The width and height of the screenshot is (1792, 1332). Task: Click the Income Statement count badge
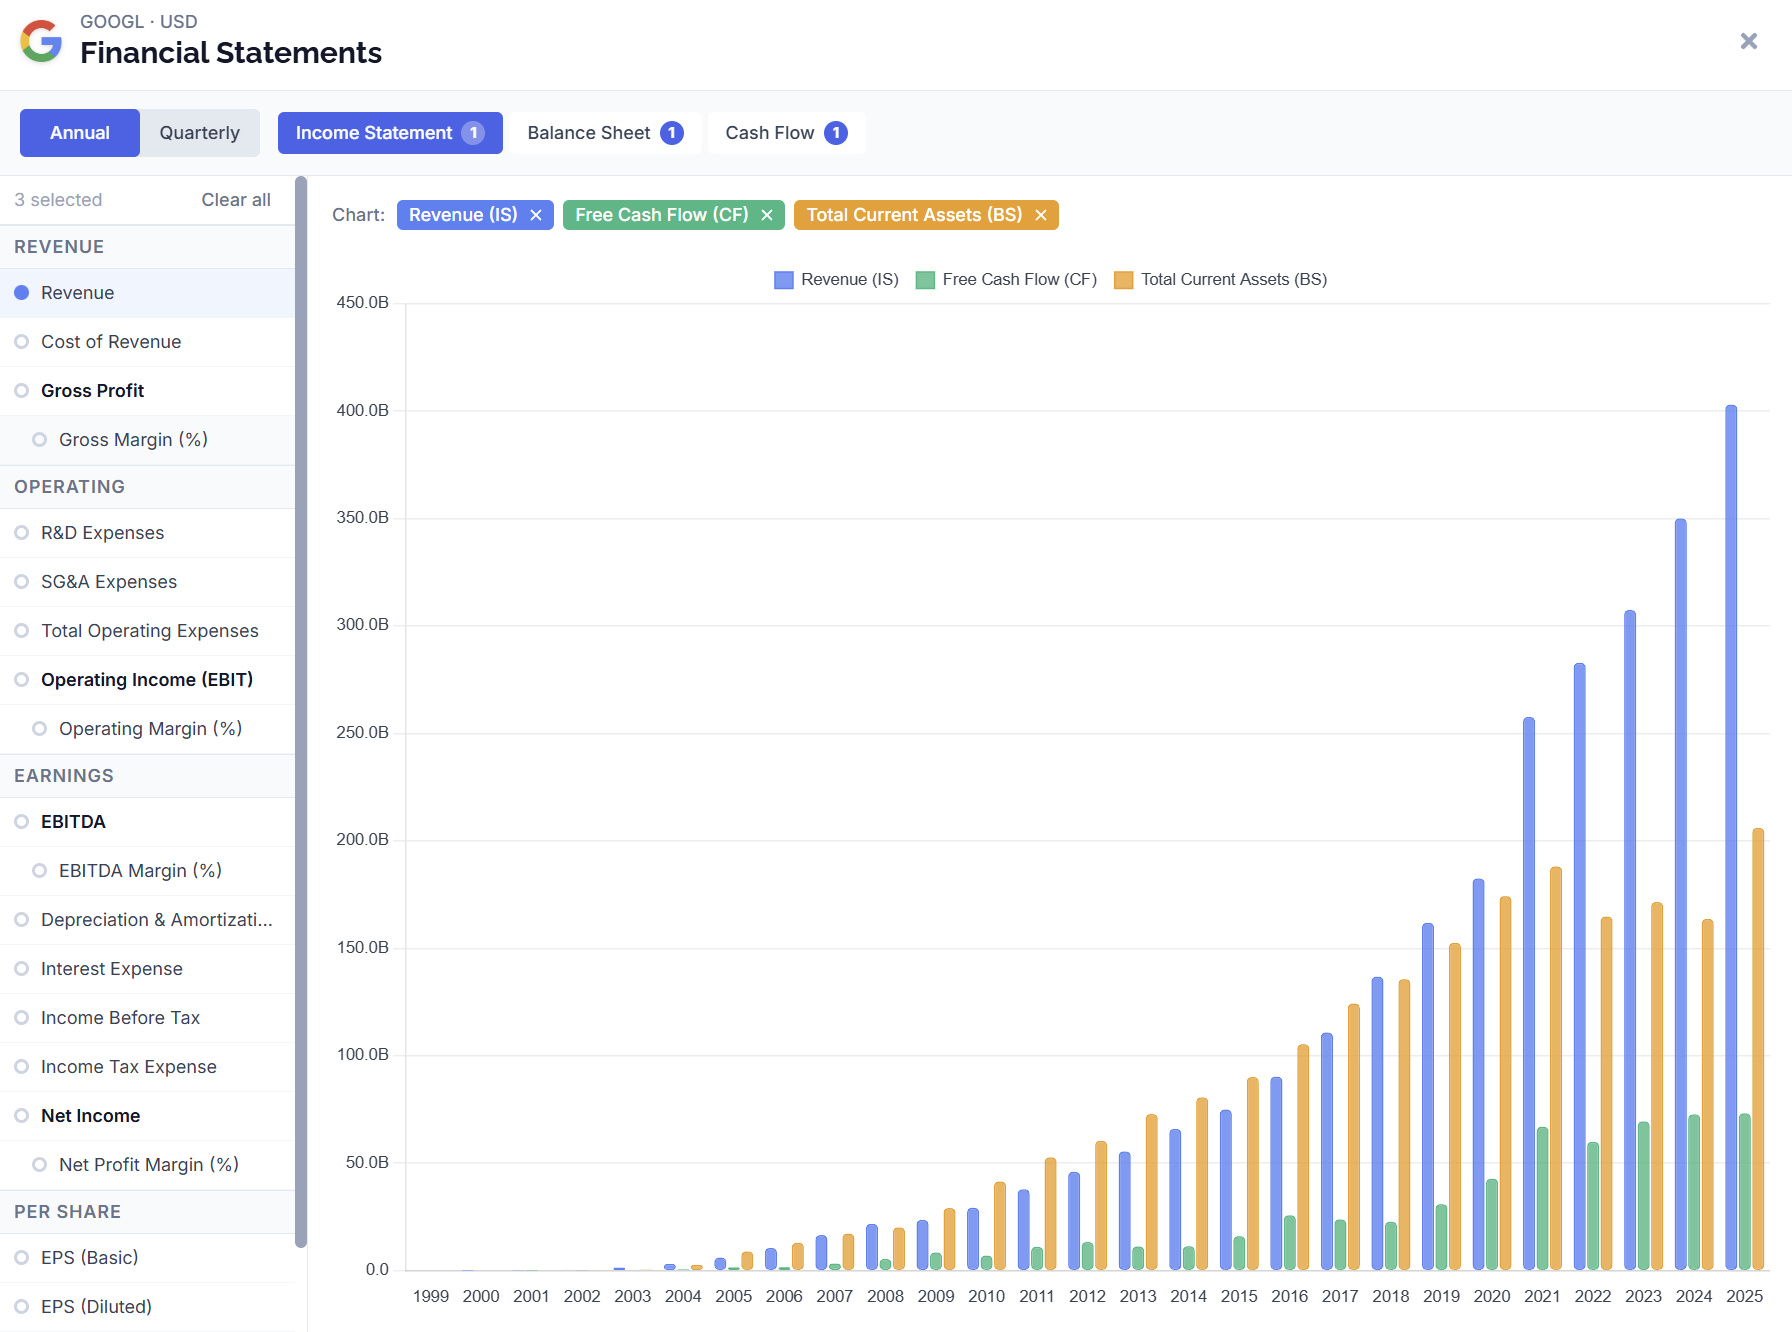(474, 133)
